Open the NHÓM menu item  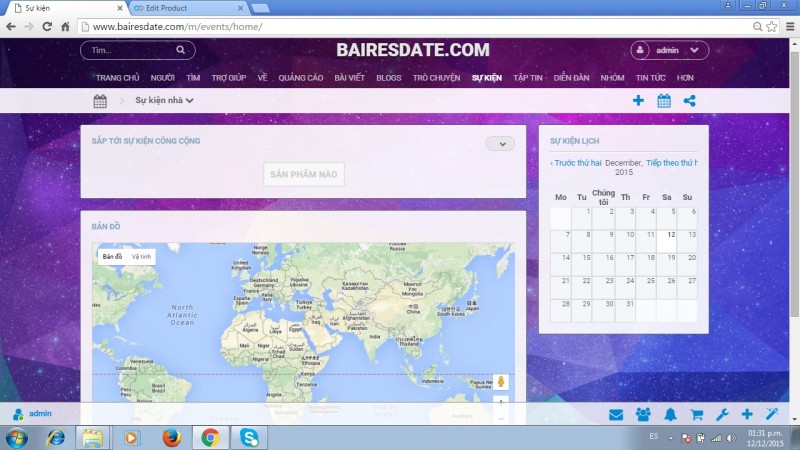[x=612, y=78]
